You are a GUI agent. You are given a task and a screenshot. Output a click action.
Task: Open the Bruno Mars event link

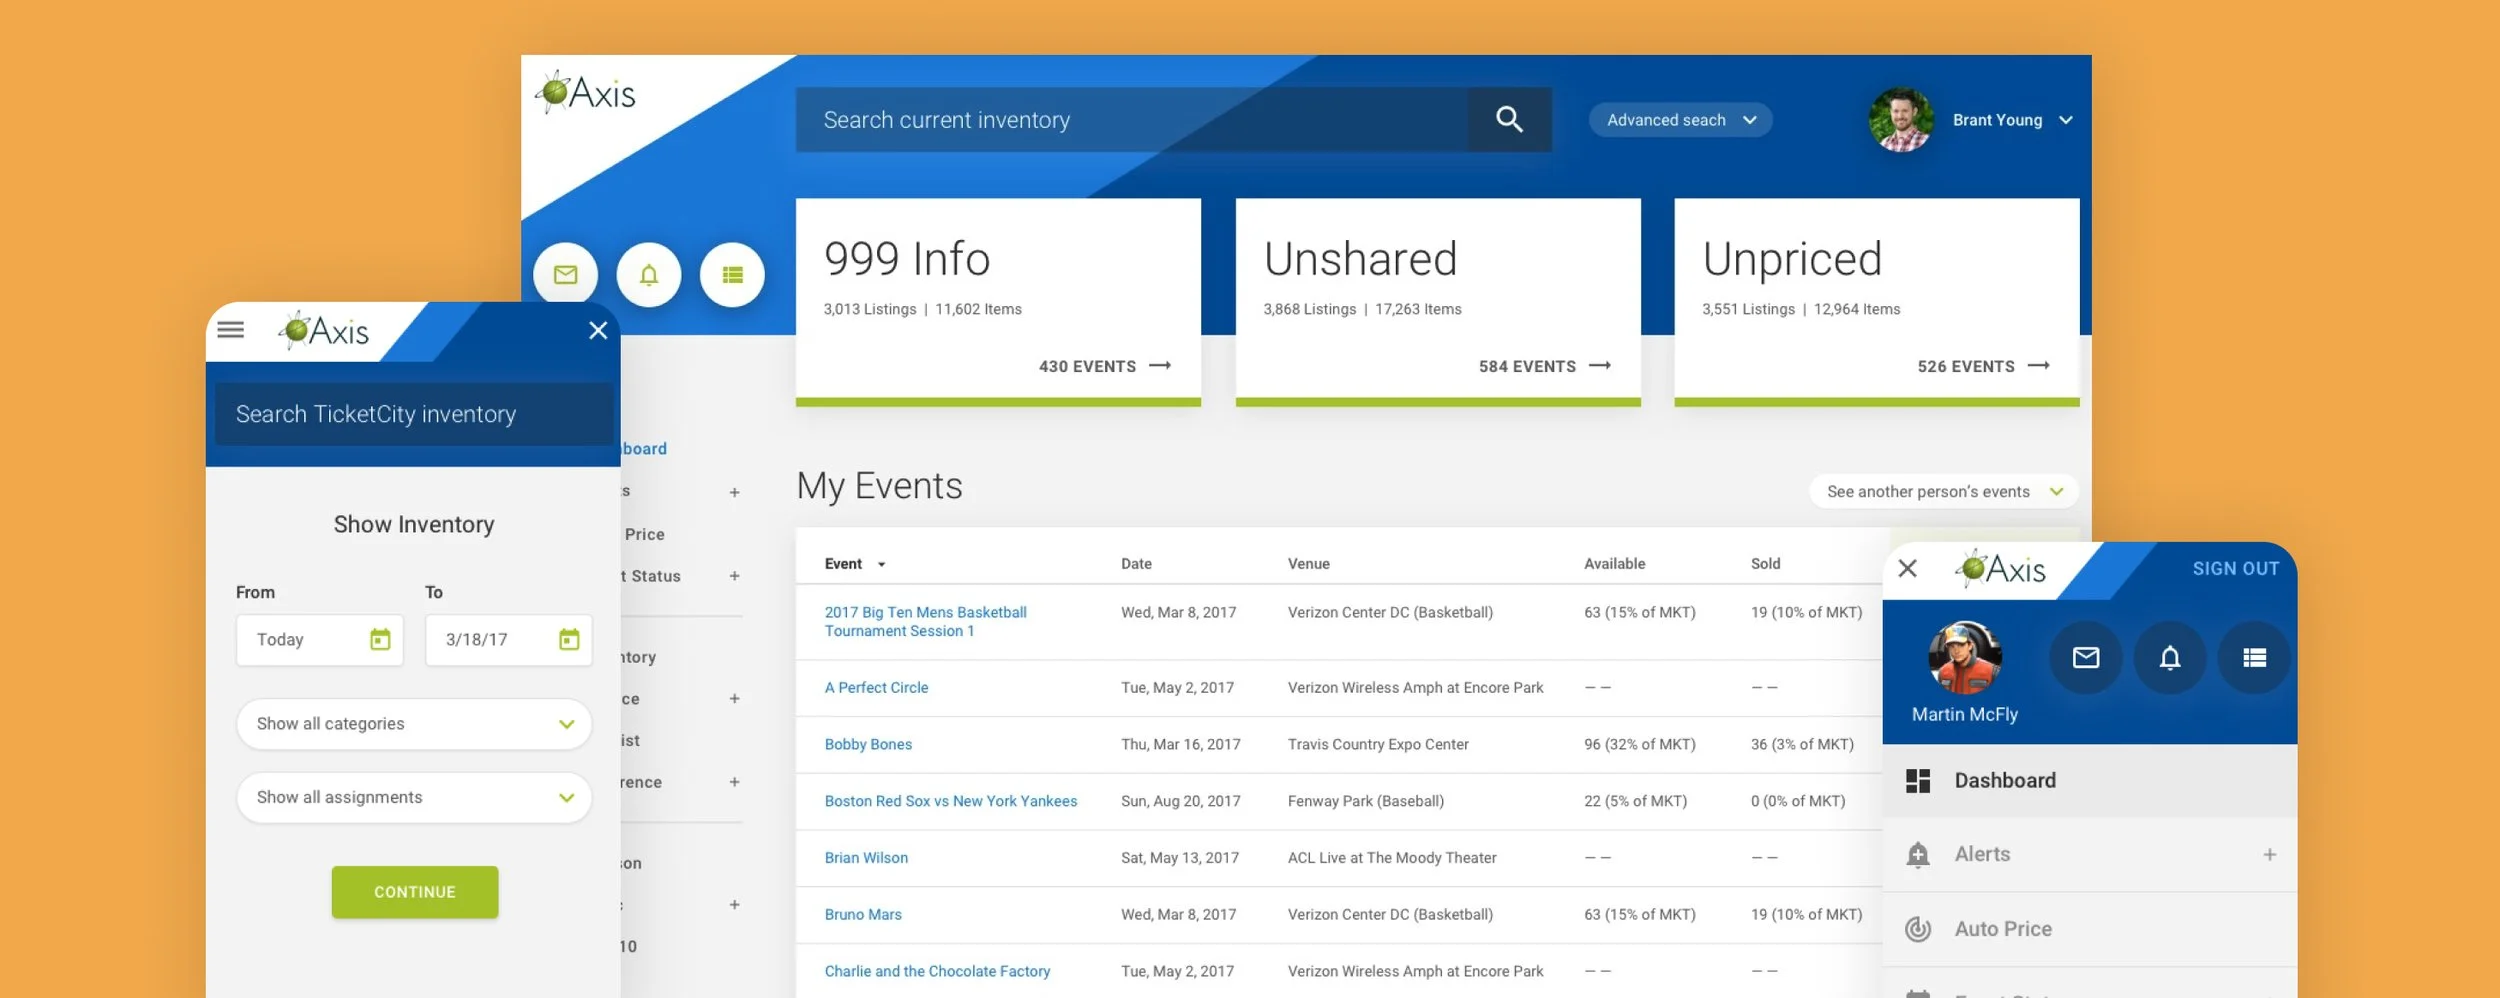tap(863, 915)
